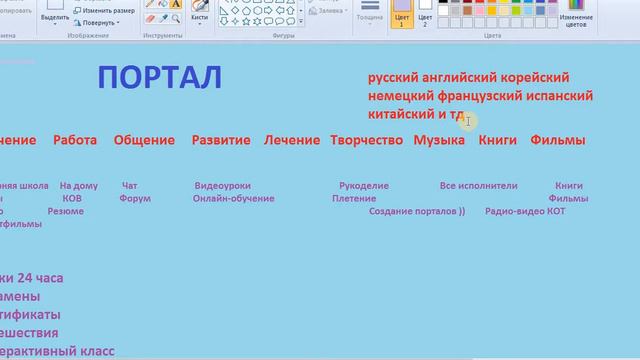The image size is (640, 360).
Task: Select the Magnifier zoom tool
Action: click(x=176, y=19)
